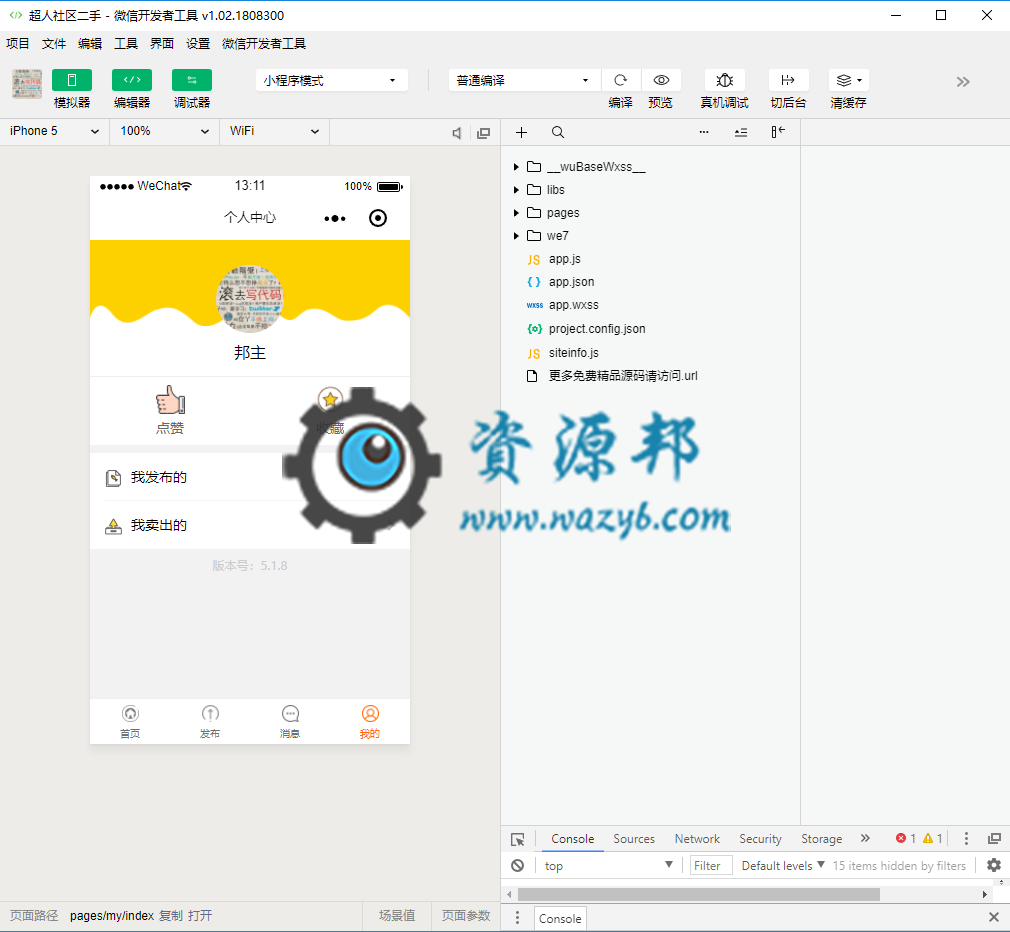The image size is (1010, 932).
Task: Open the 100% zoom dropdown
Action: (x=164, y=131)
